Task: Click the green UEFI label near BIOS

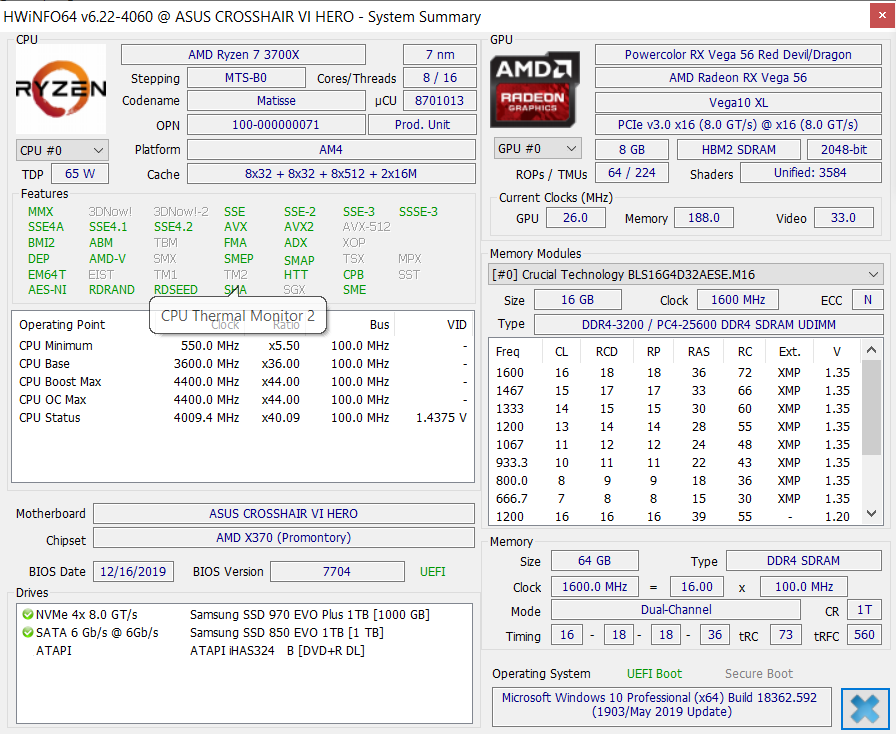Action: click(433, 572)
